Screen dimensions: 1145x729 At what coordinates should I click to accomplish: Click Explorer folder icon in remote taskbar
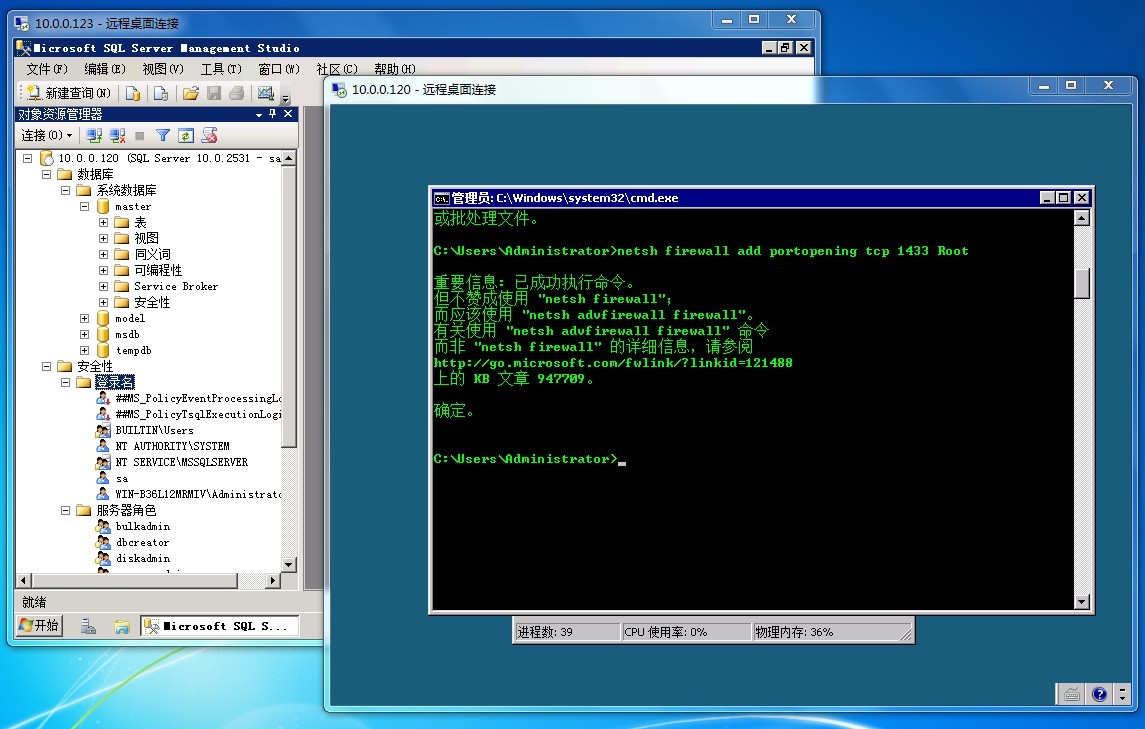coord(121,626)
